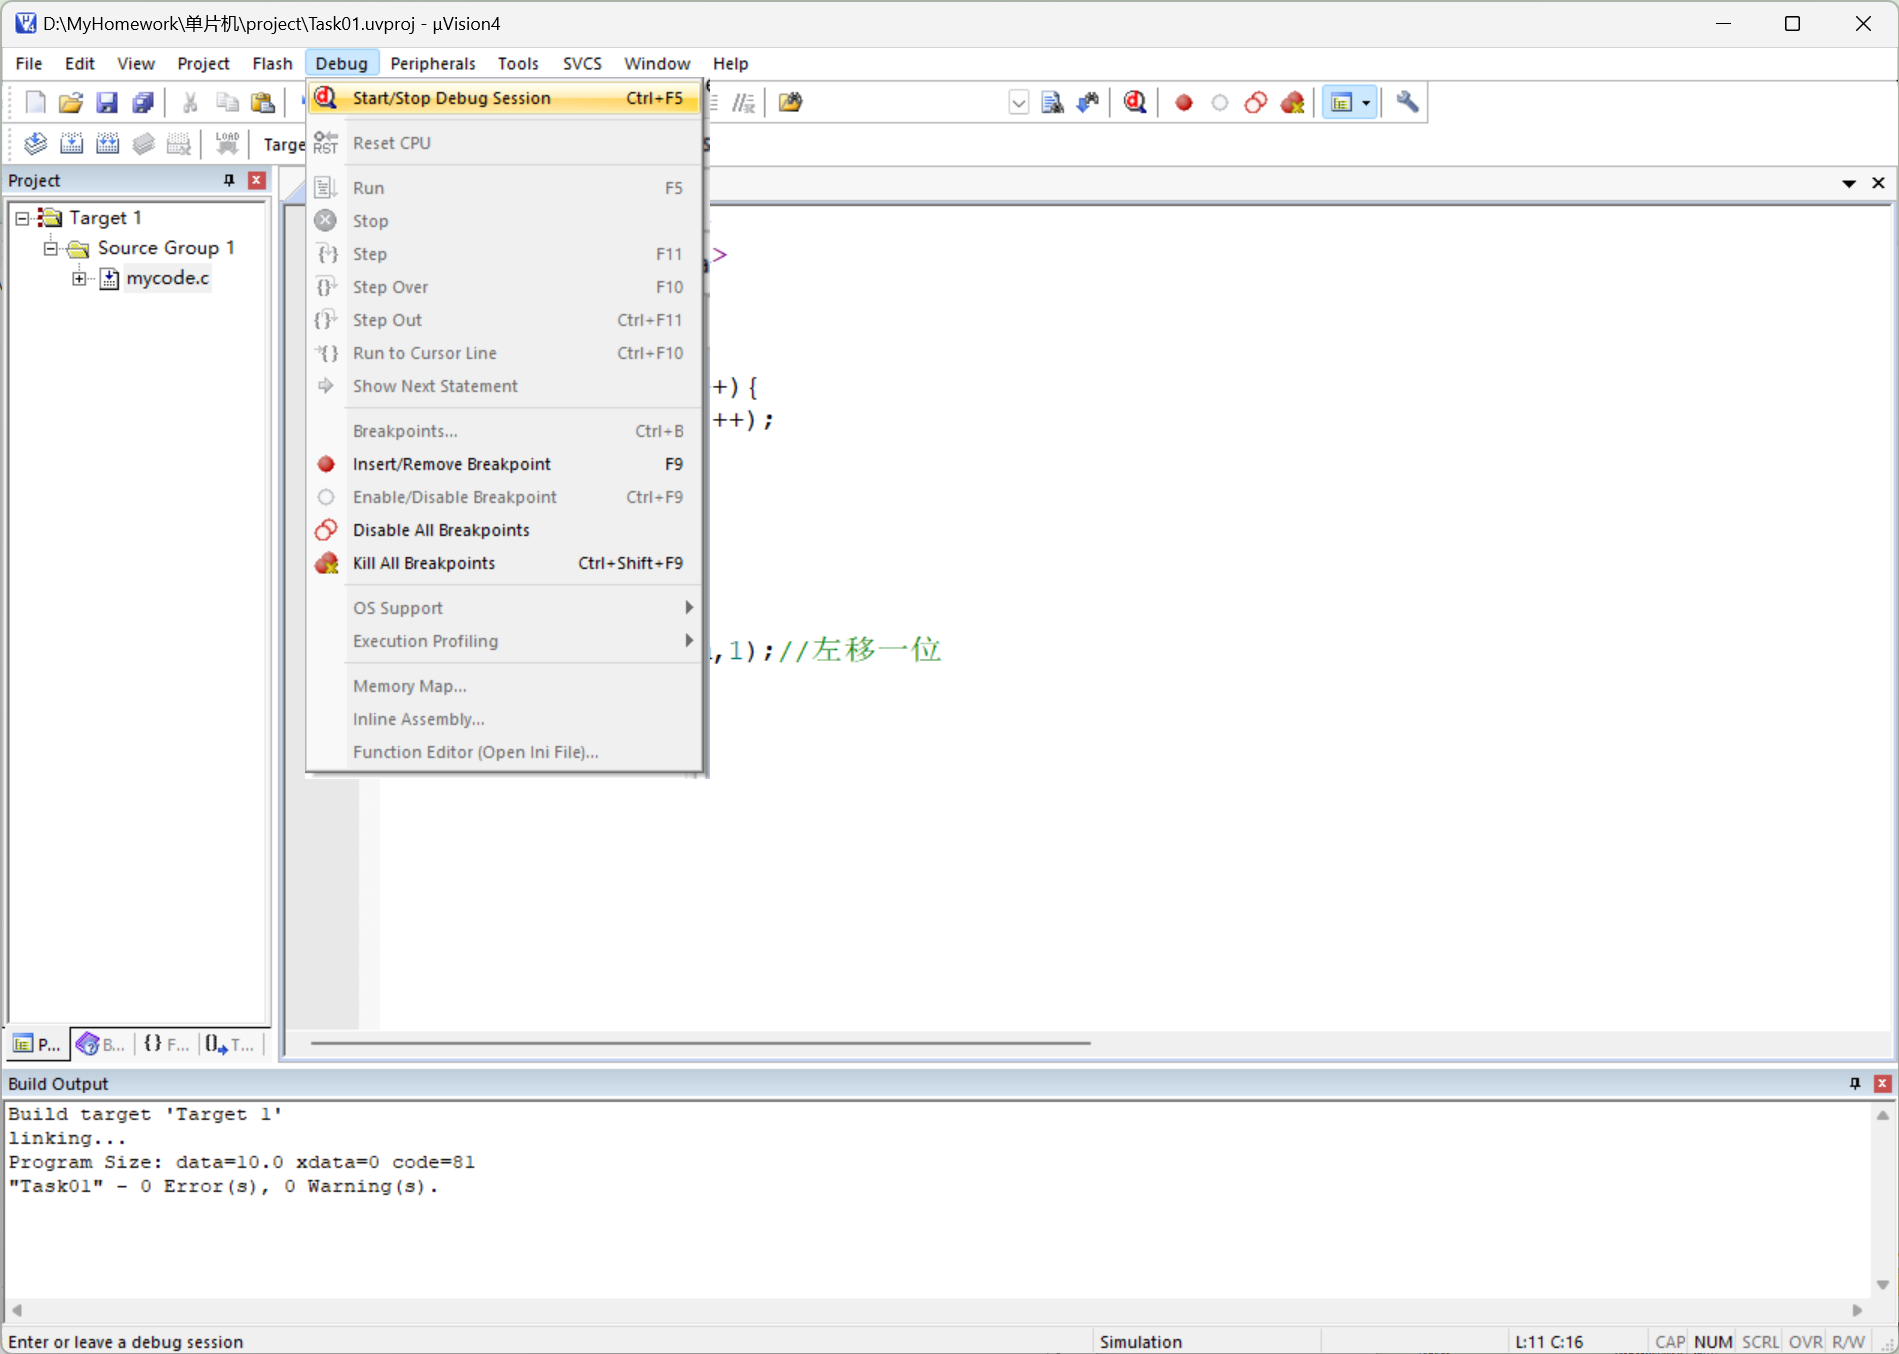This screenshot has height=1354, width=1899.
Task: Choose Insert/Remove Breakpoint menu item
Action: 505,464
